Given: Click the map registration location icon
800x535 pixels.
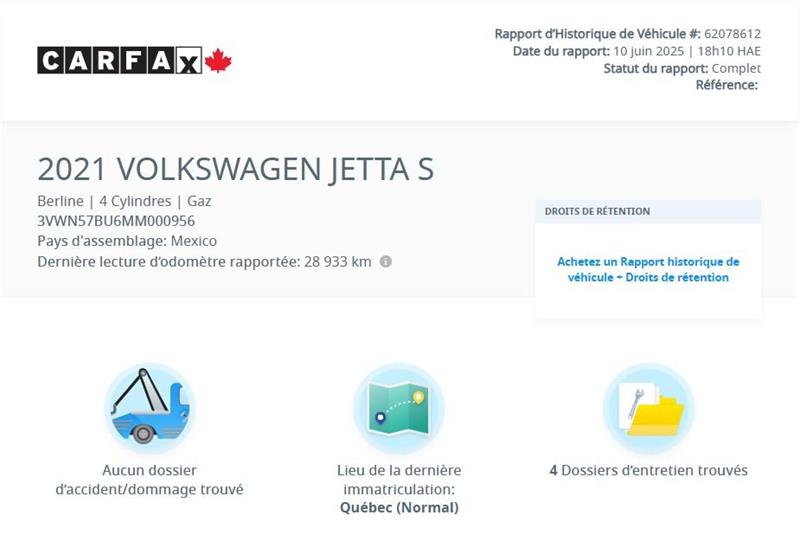Looking at the screenshot, I should click(399, 408).
